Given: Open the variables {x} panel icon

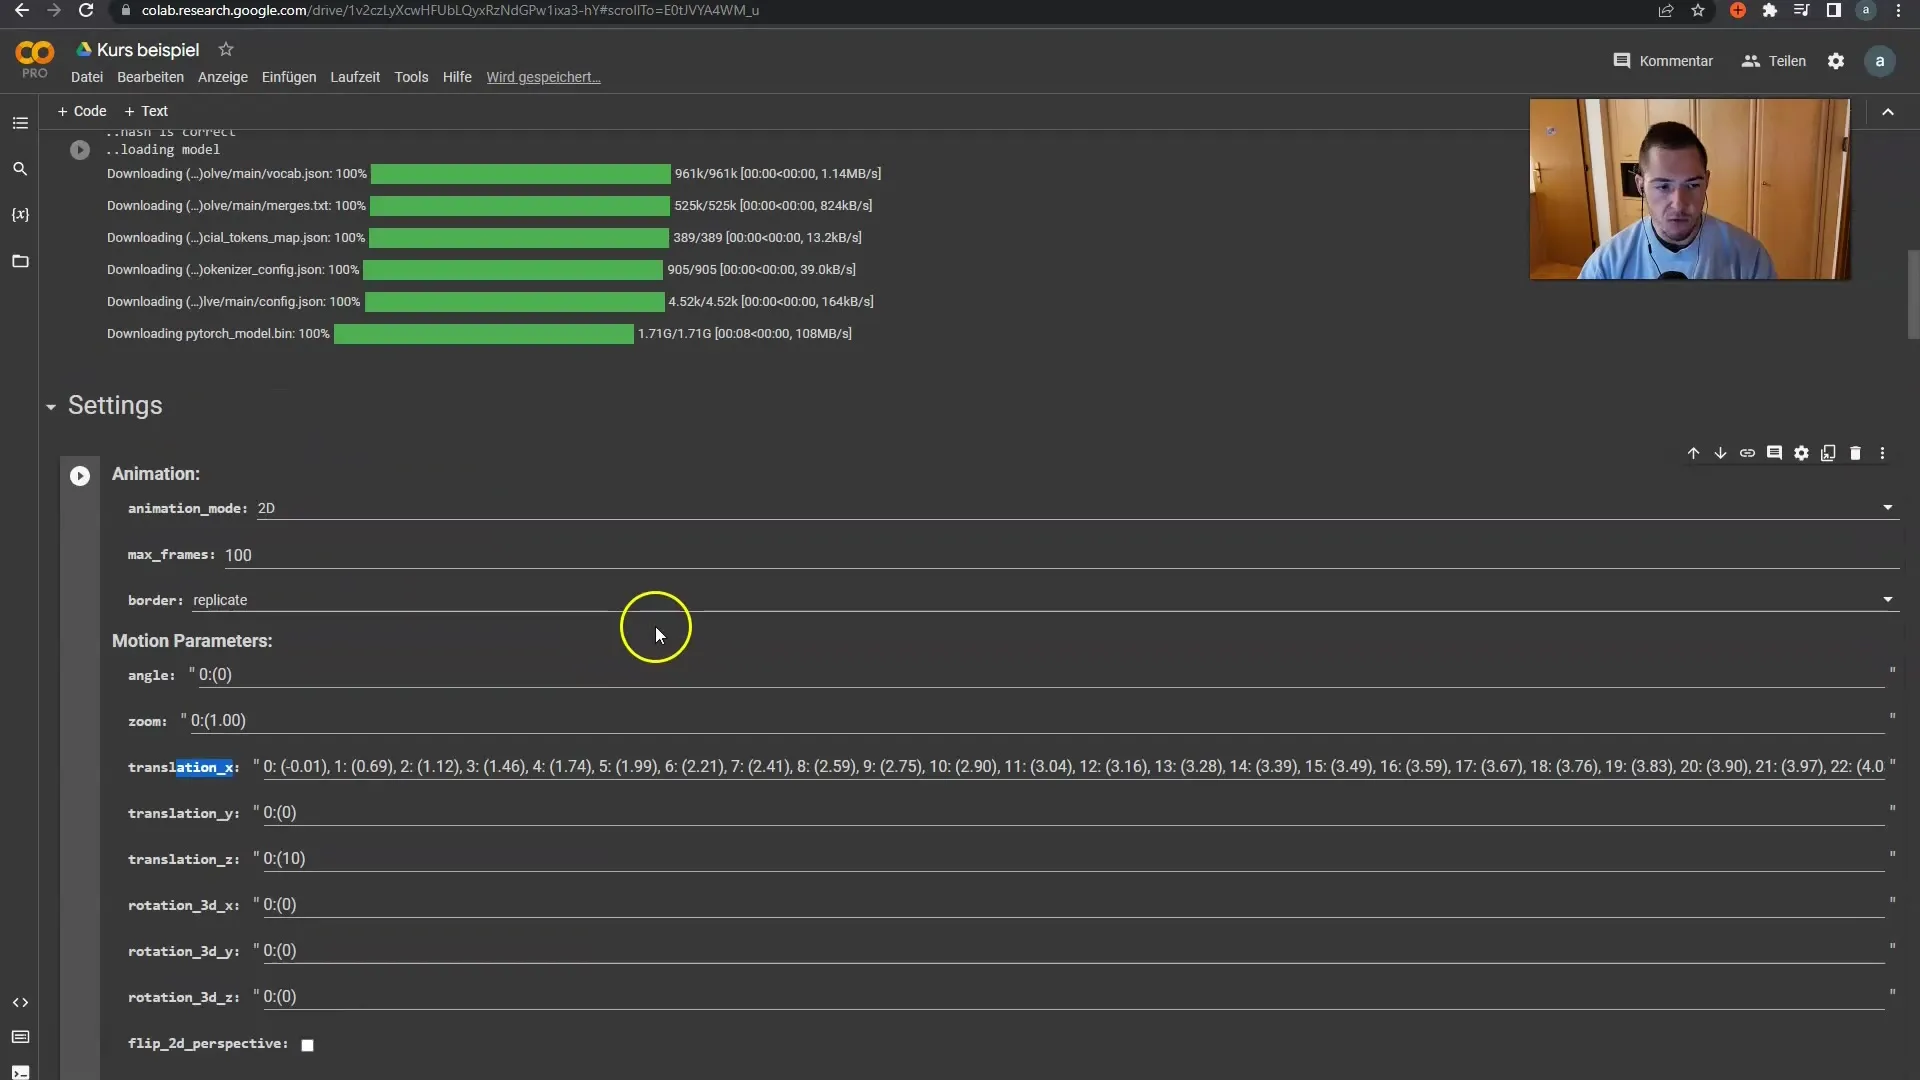Looking at the screenshot, I should pos(20,215).
